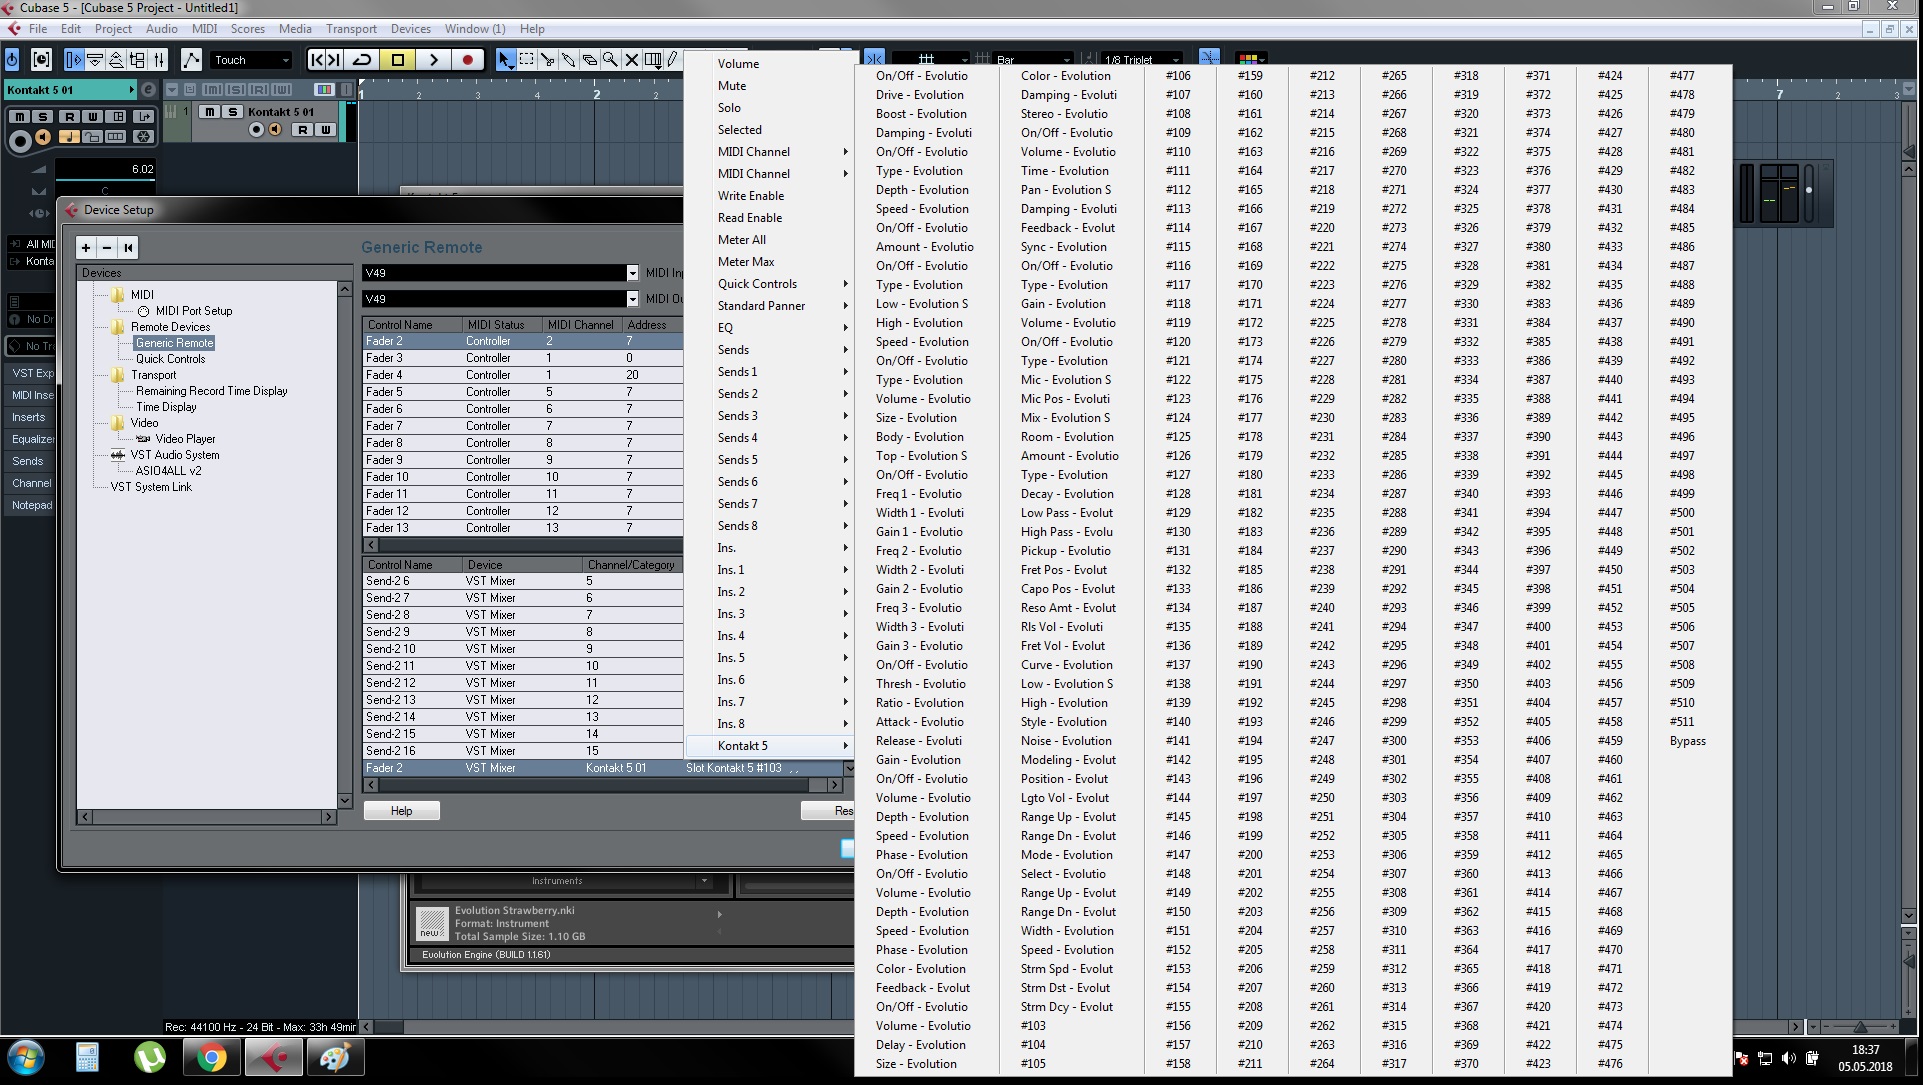The image size is (1923, 1085).
Task: Click the Help button in Device Setup
Action: click(401, 811)
